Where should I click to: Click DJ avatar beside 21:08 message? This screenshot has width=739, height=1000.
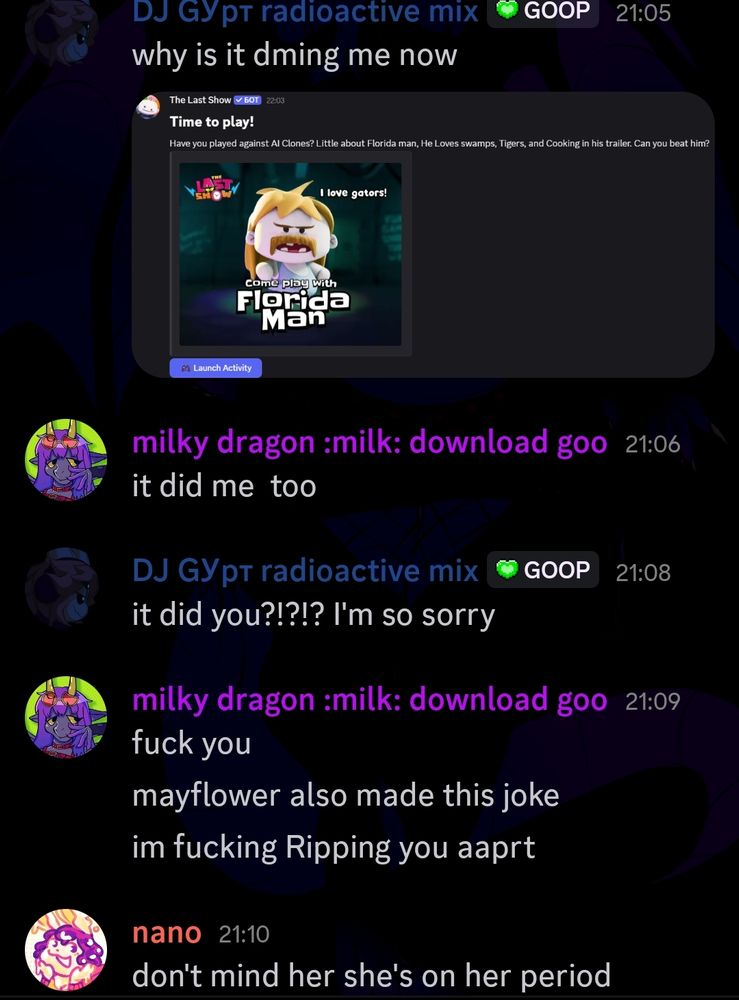pyautogui.click(x=62, y=587)
